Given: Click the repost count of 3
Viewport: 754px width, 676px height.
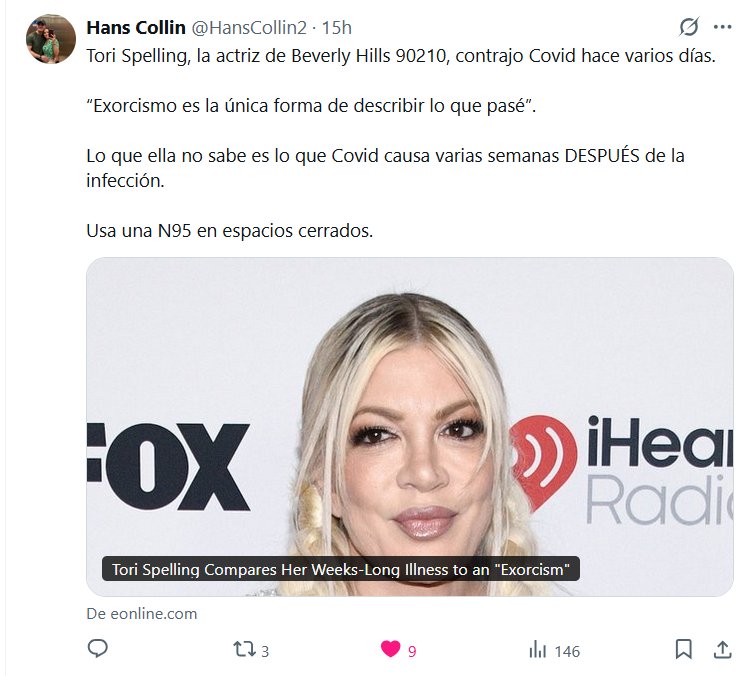Looking at the screenshot, I should click(265, 651).
